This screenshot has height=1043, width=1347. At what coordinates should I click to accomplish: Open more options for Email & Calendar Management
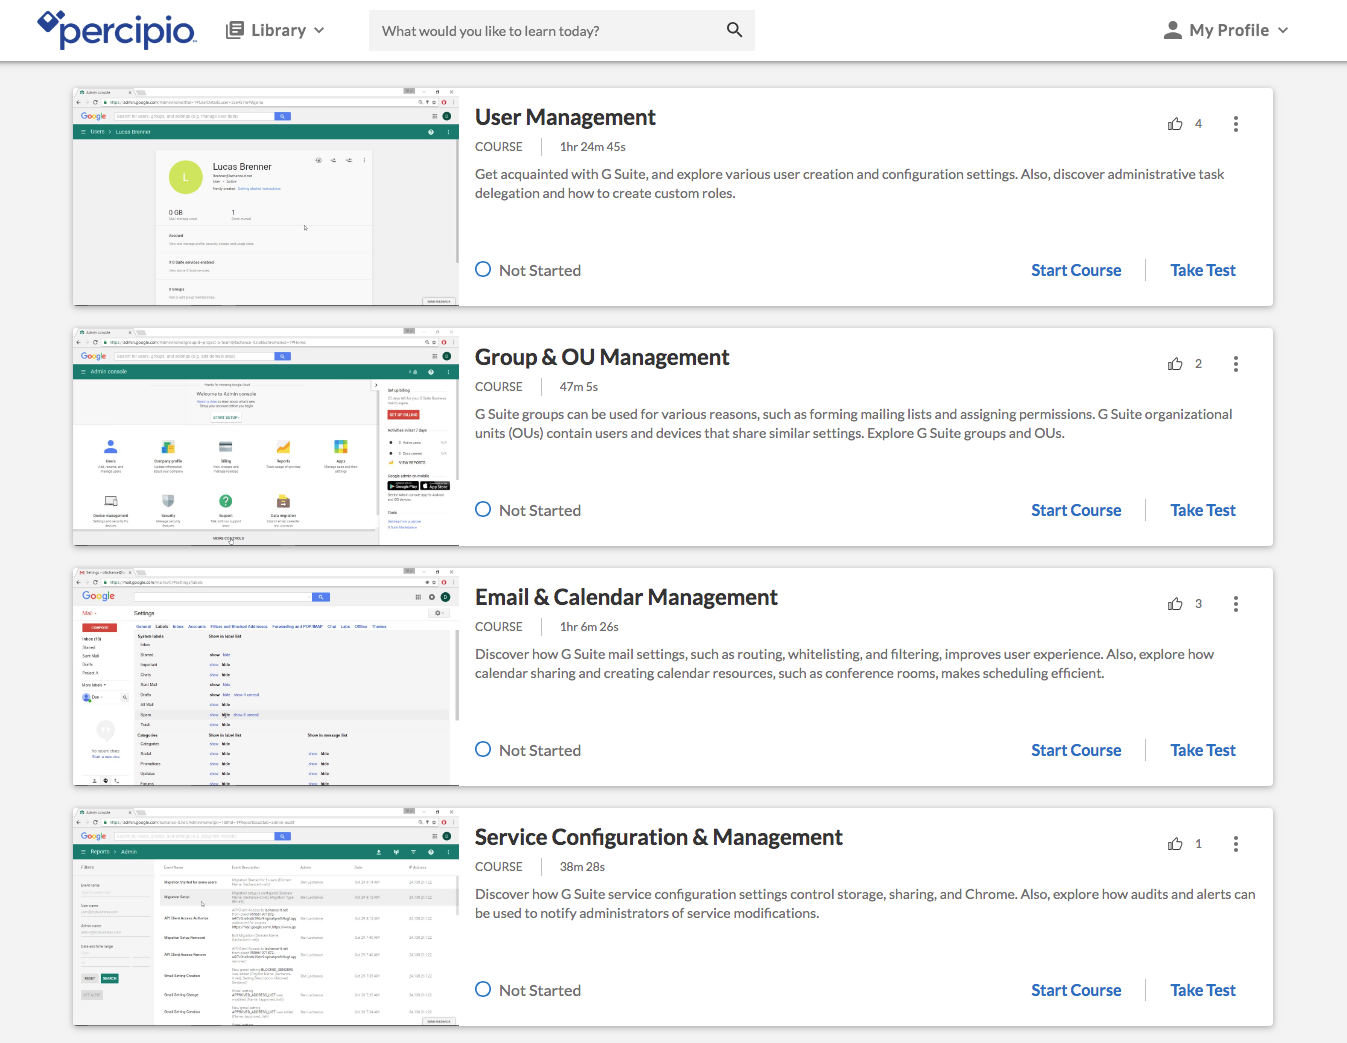[1236, 604]
